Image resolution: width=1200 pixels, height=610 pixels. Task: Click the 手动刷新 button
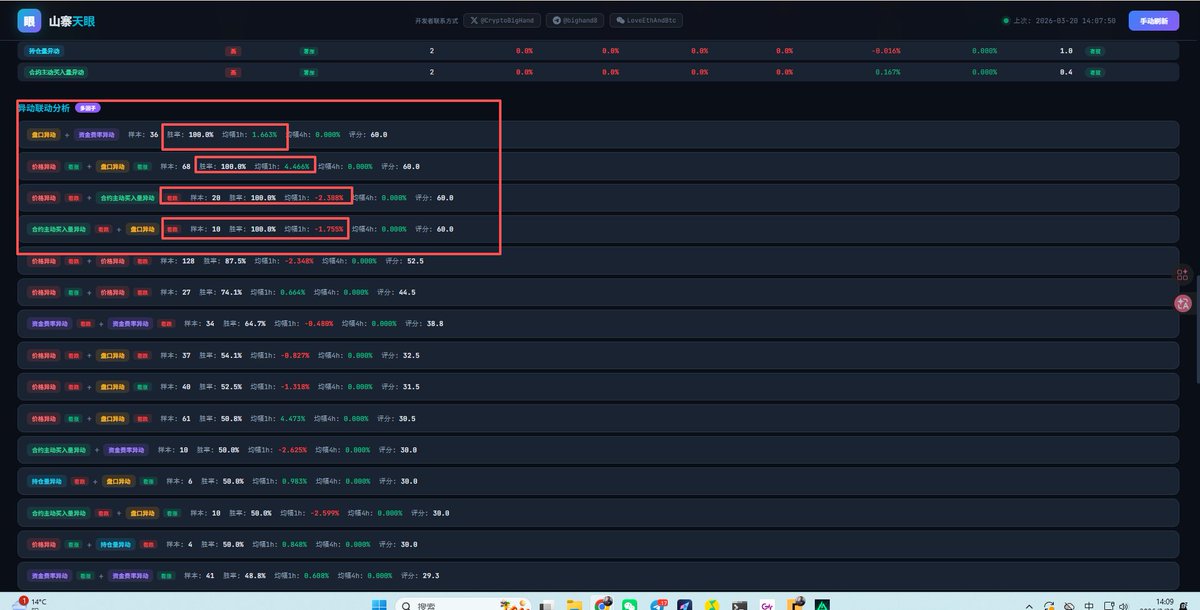1153,20
